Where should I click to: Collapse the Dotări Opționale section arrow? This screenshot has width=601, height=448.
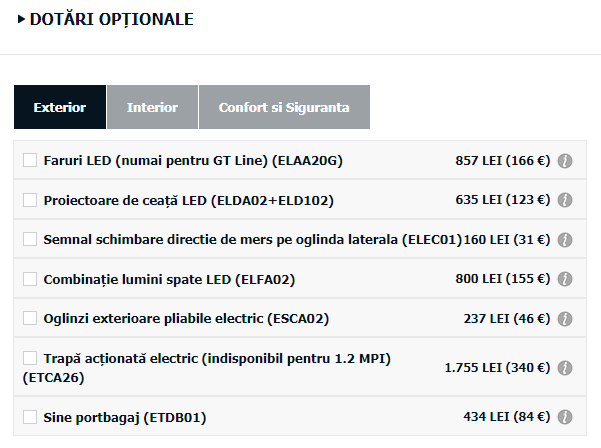click(21, 19)
